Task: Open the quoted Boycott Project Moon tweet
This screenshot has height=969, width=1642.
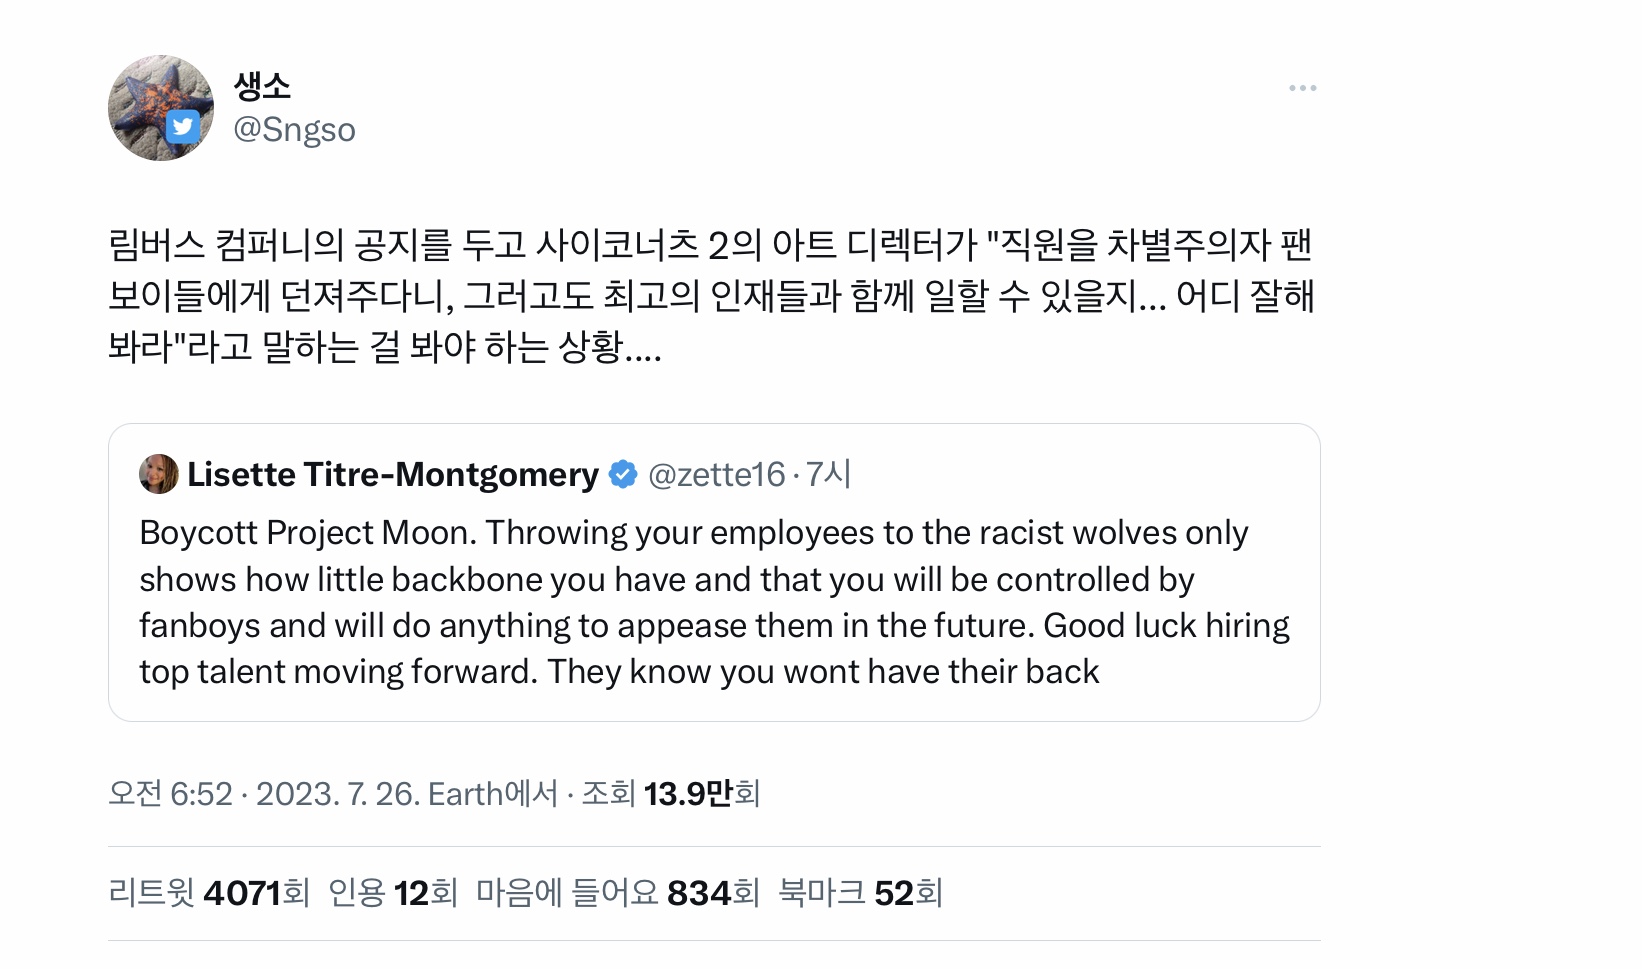Action: click(714, 602)
